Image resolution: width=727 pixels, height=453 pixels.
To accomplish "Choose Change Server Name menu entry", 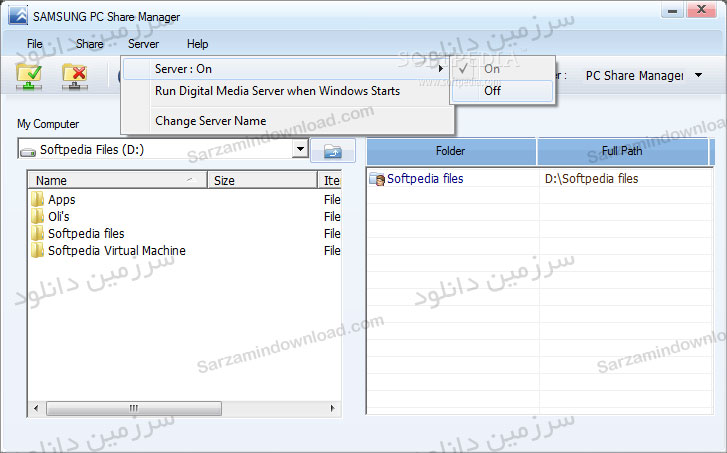I will [x=287, y=121].
